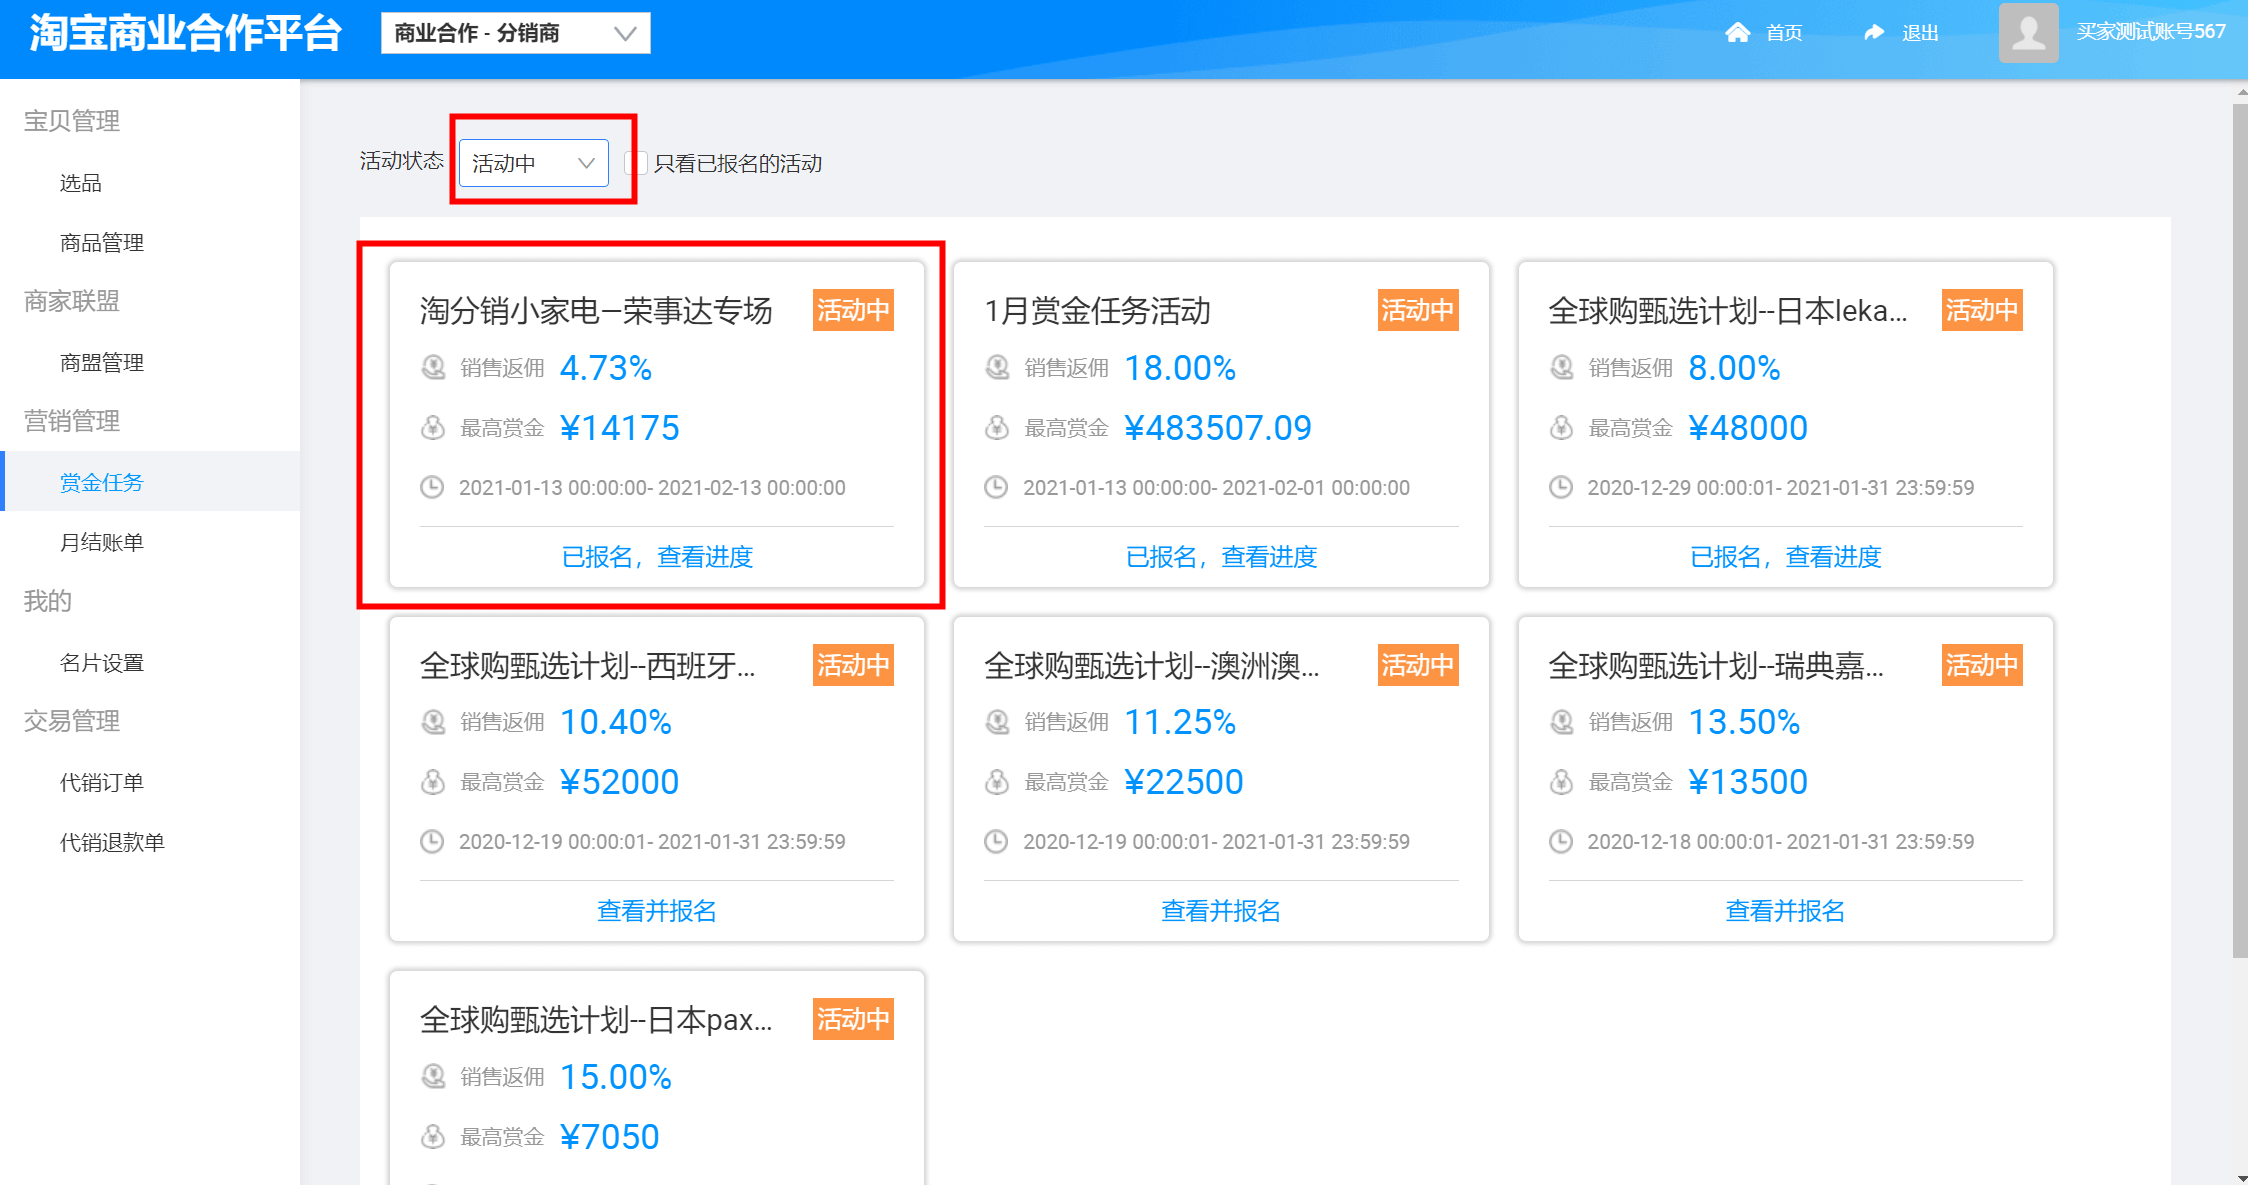Open 选品 in the sidebar
2248x1185 pixels.
click(80, 183)
